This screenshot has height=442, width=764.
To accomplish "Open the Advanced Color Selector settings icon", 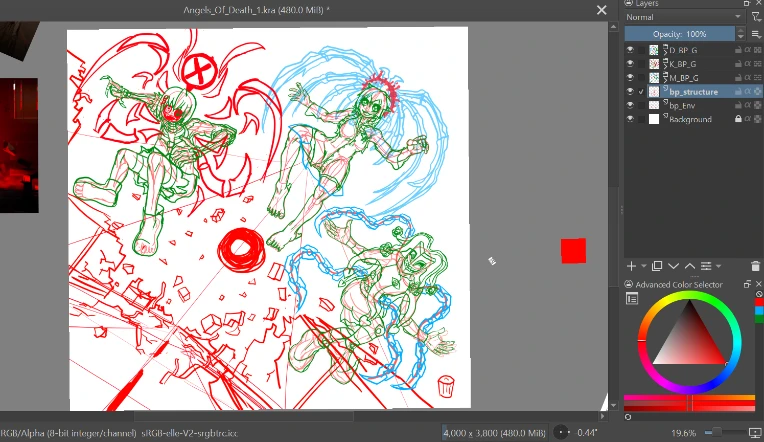I will pyautogui.click(x=632, y=298).
